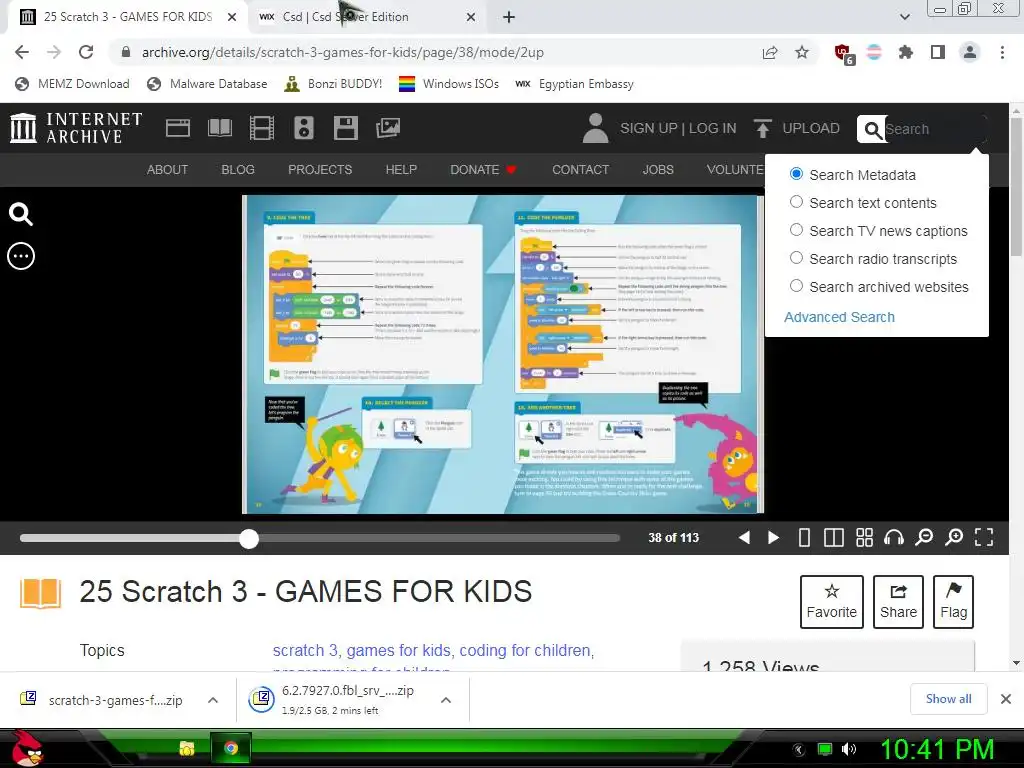Click SIGN UP link
The width and height of the screenshot is (1024, 768).
pyautogui.click(x=648, y=128)
